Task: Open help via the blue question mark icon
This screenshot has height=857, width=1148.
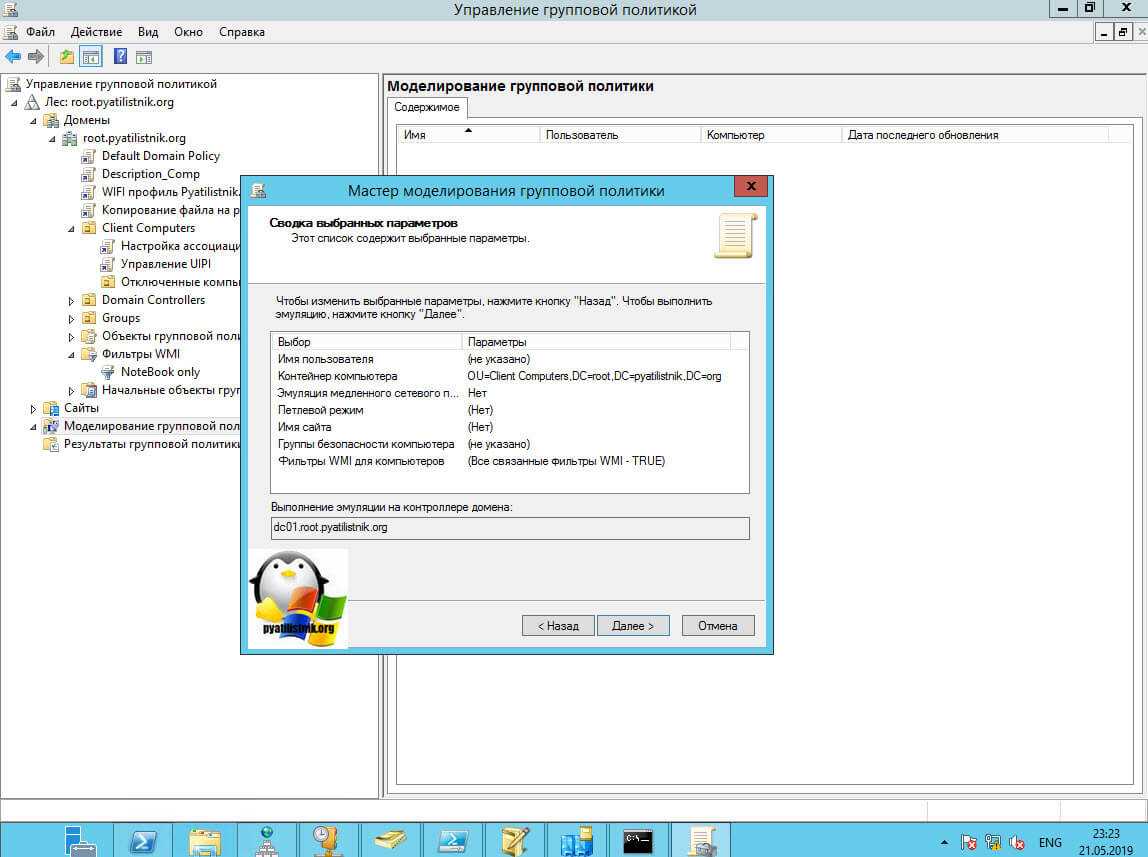Action: tap(120, 57)
